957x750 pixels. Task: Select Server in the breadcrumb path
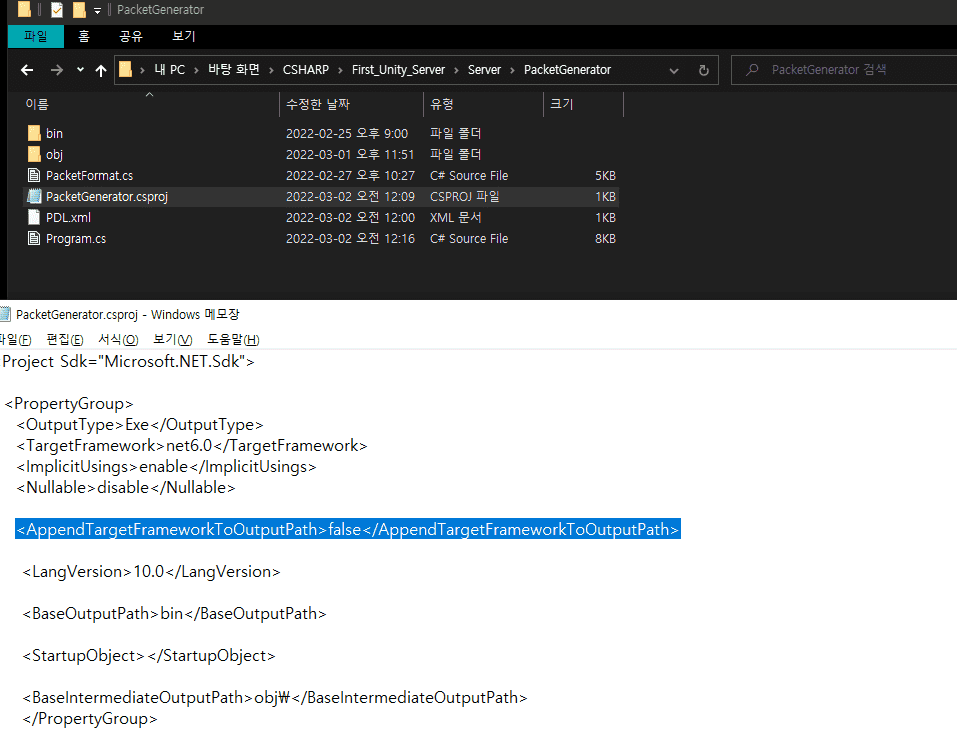click(x=484, y=70)
